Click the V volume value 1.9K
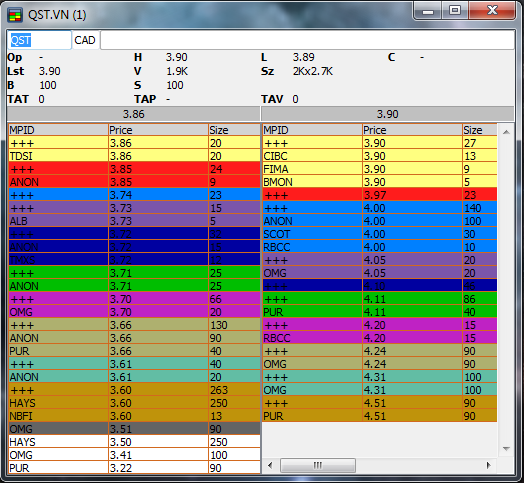524x483 pixels. (x=177, y=71)
